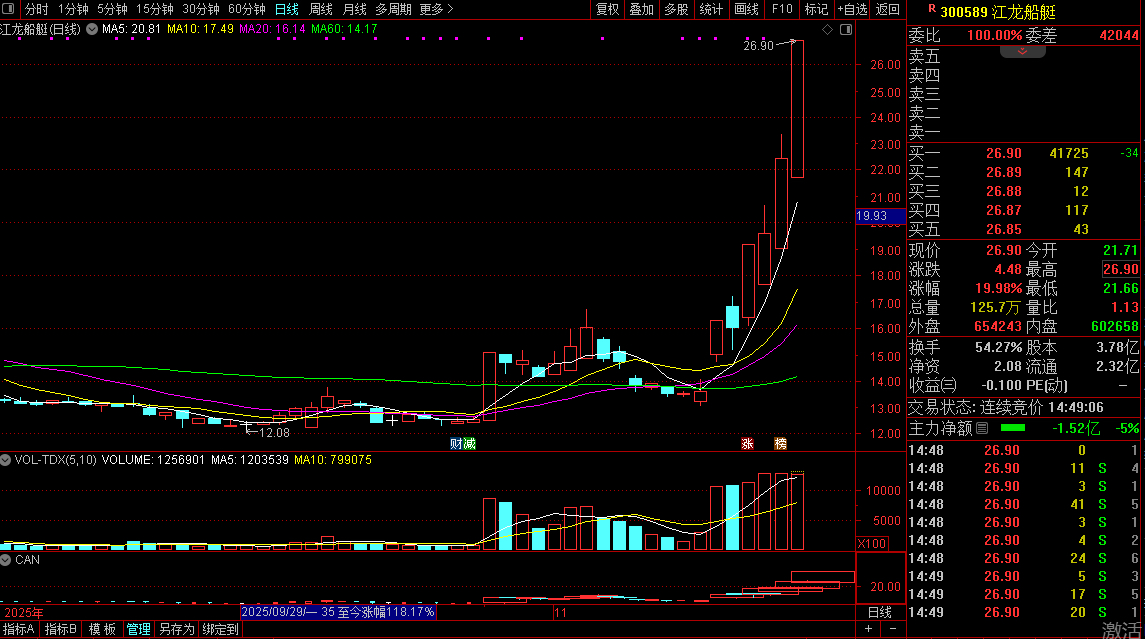Click the 模板 template tab
Screen dimensions: 1145x639
click(102, 630)
